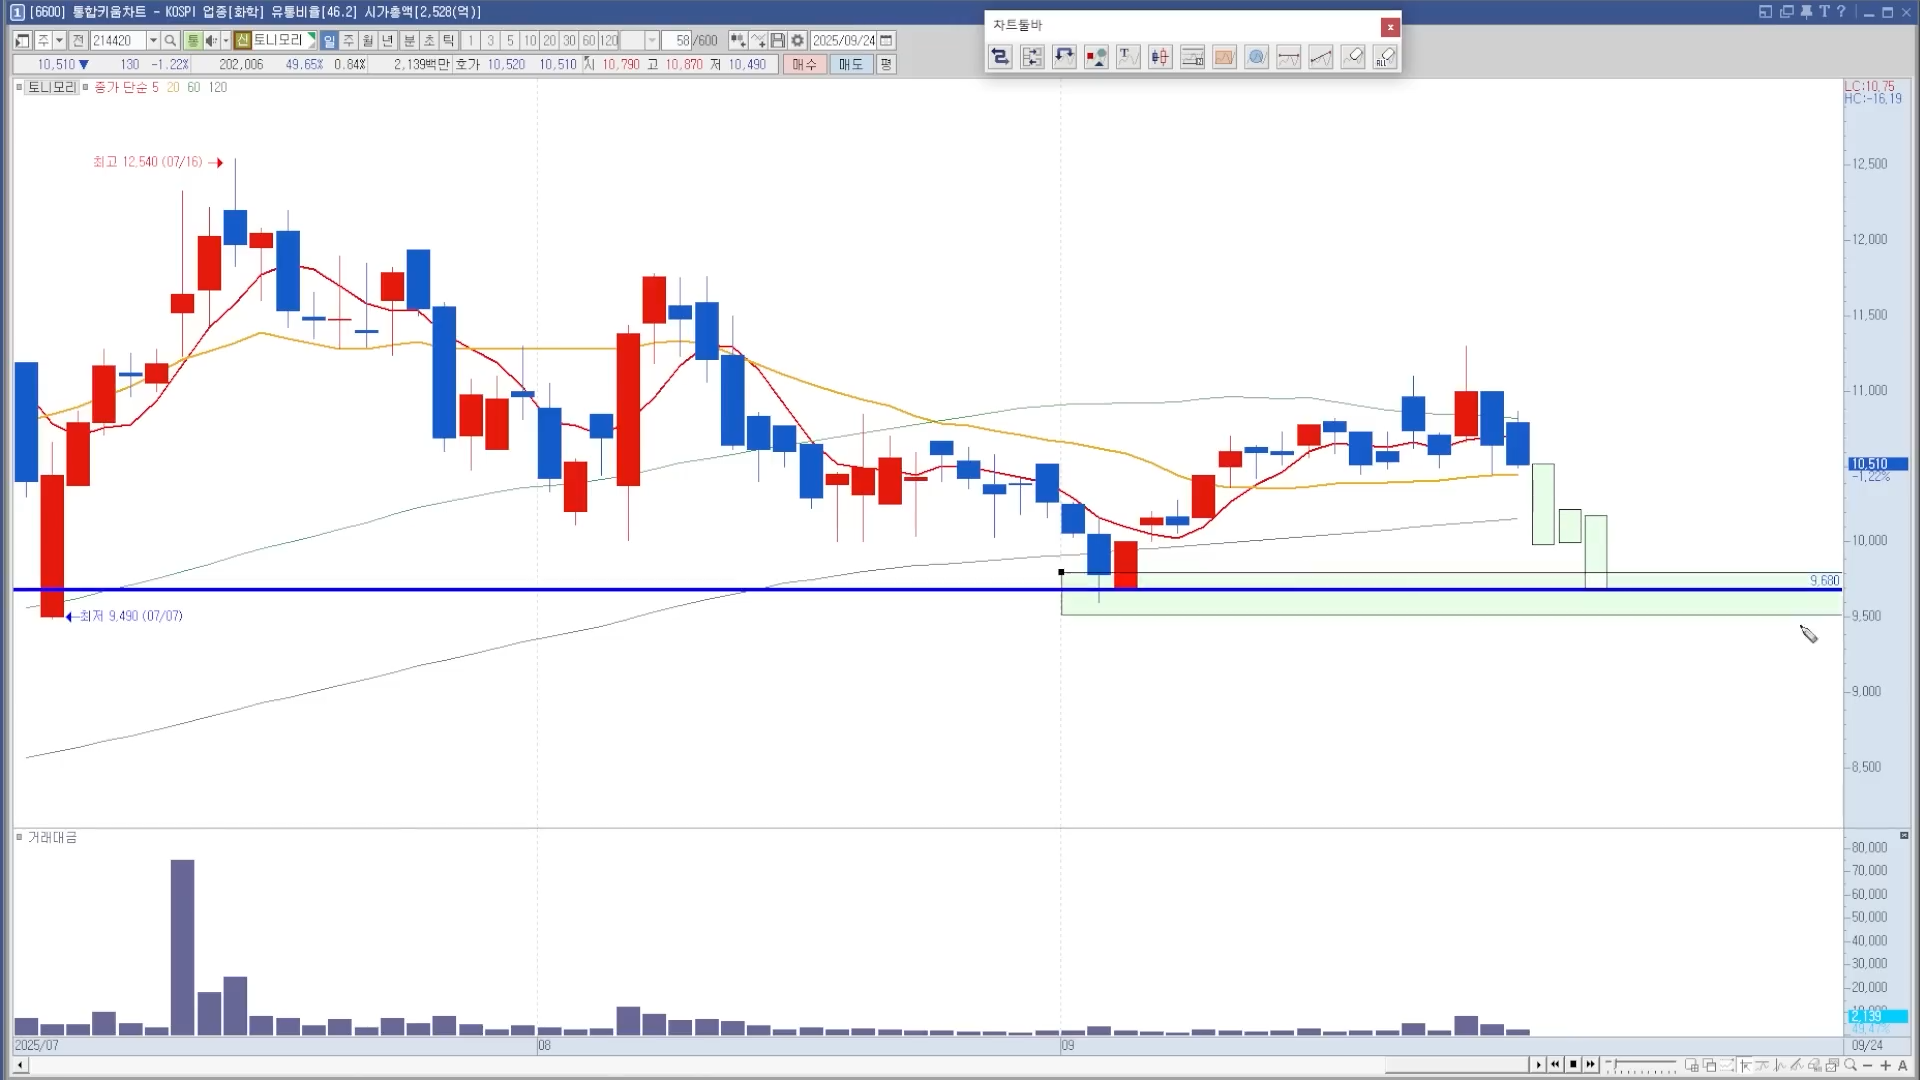
Task: Toggle the minute (분) period button
Action: [409, 41]
